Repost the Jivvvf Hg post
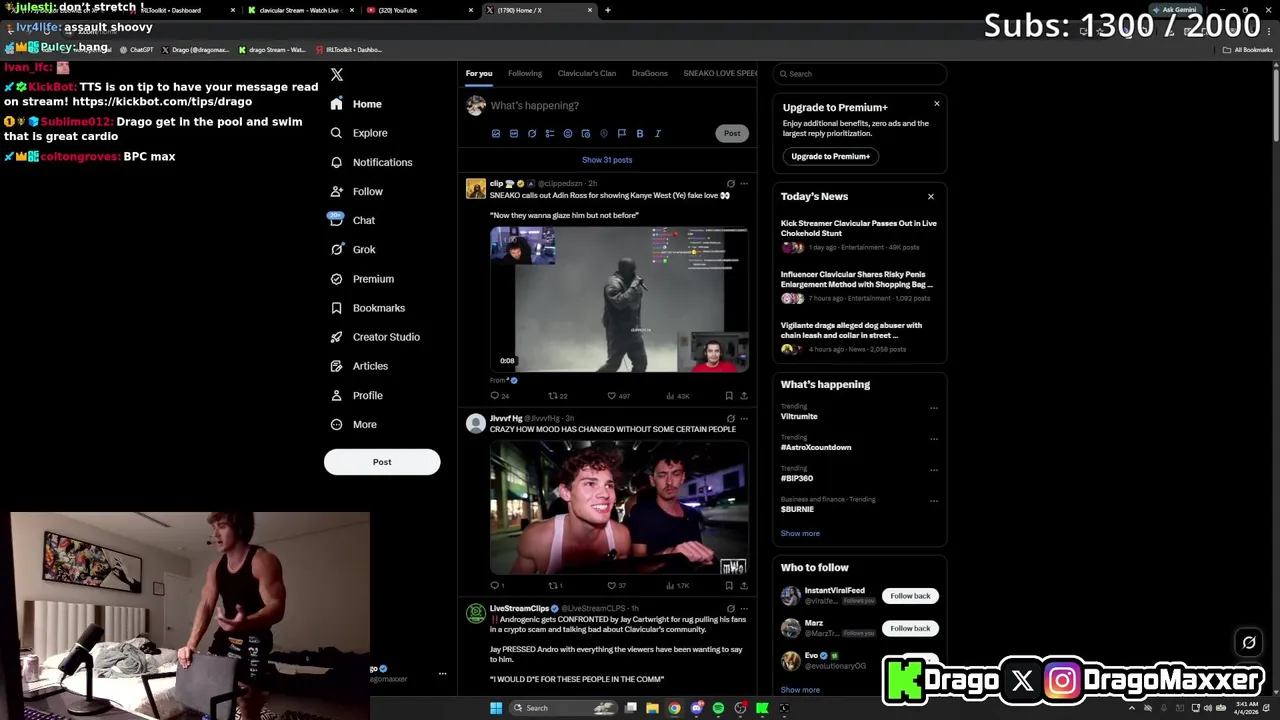This screenshot has width=1280, height=720. tap(555, 586)
